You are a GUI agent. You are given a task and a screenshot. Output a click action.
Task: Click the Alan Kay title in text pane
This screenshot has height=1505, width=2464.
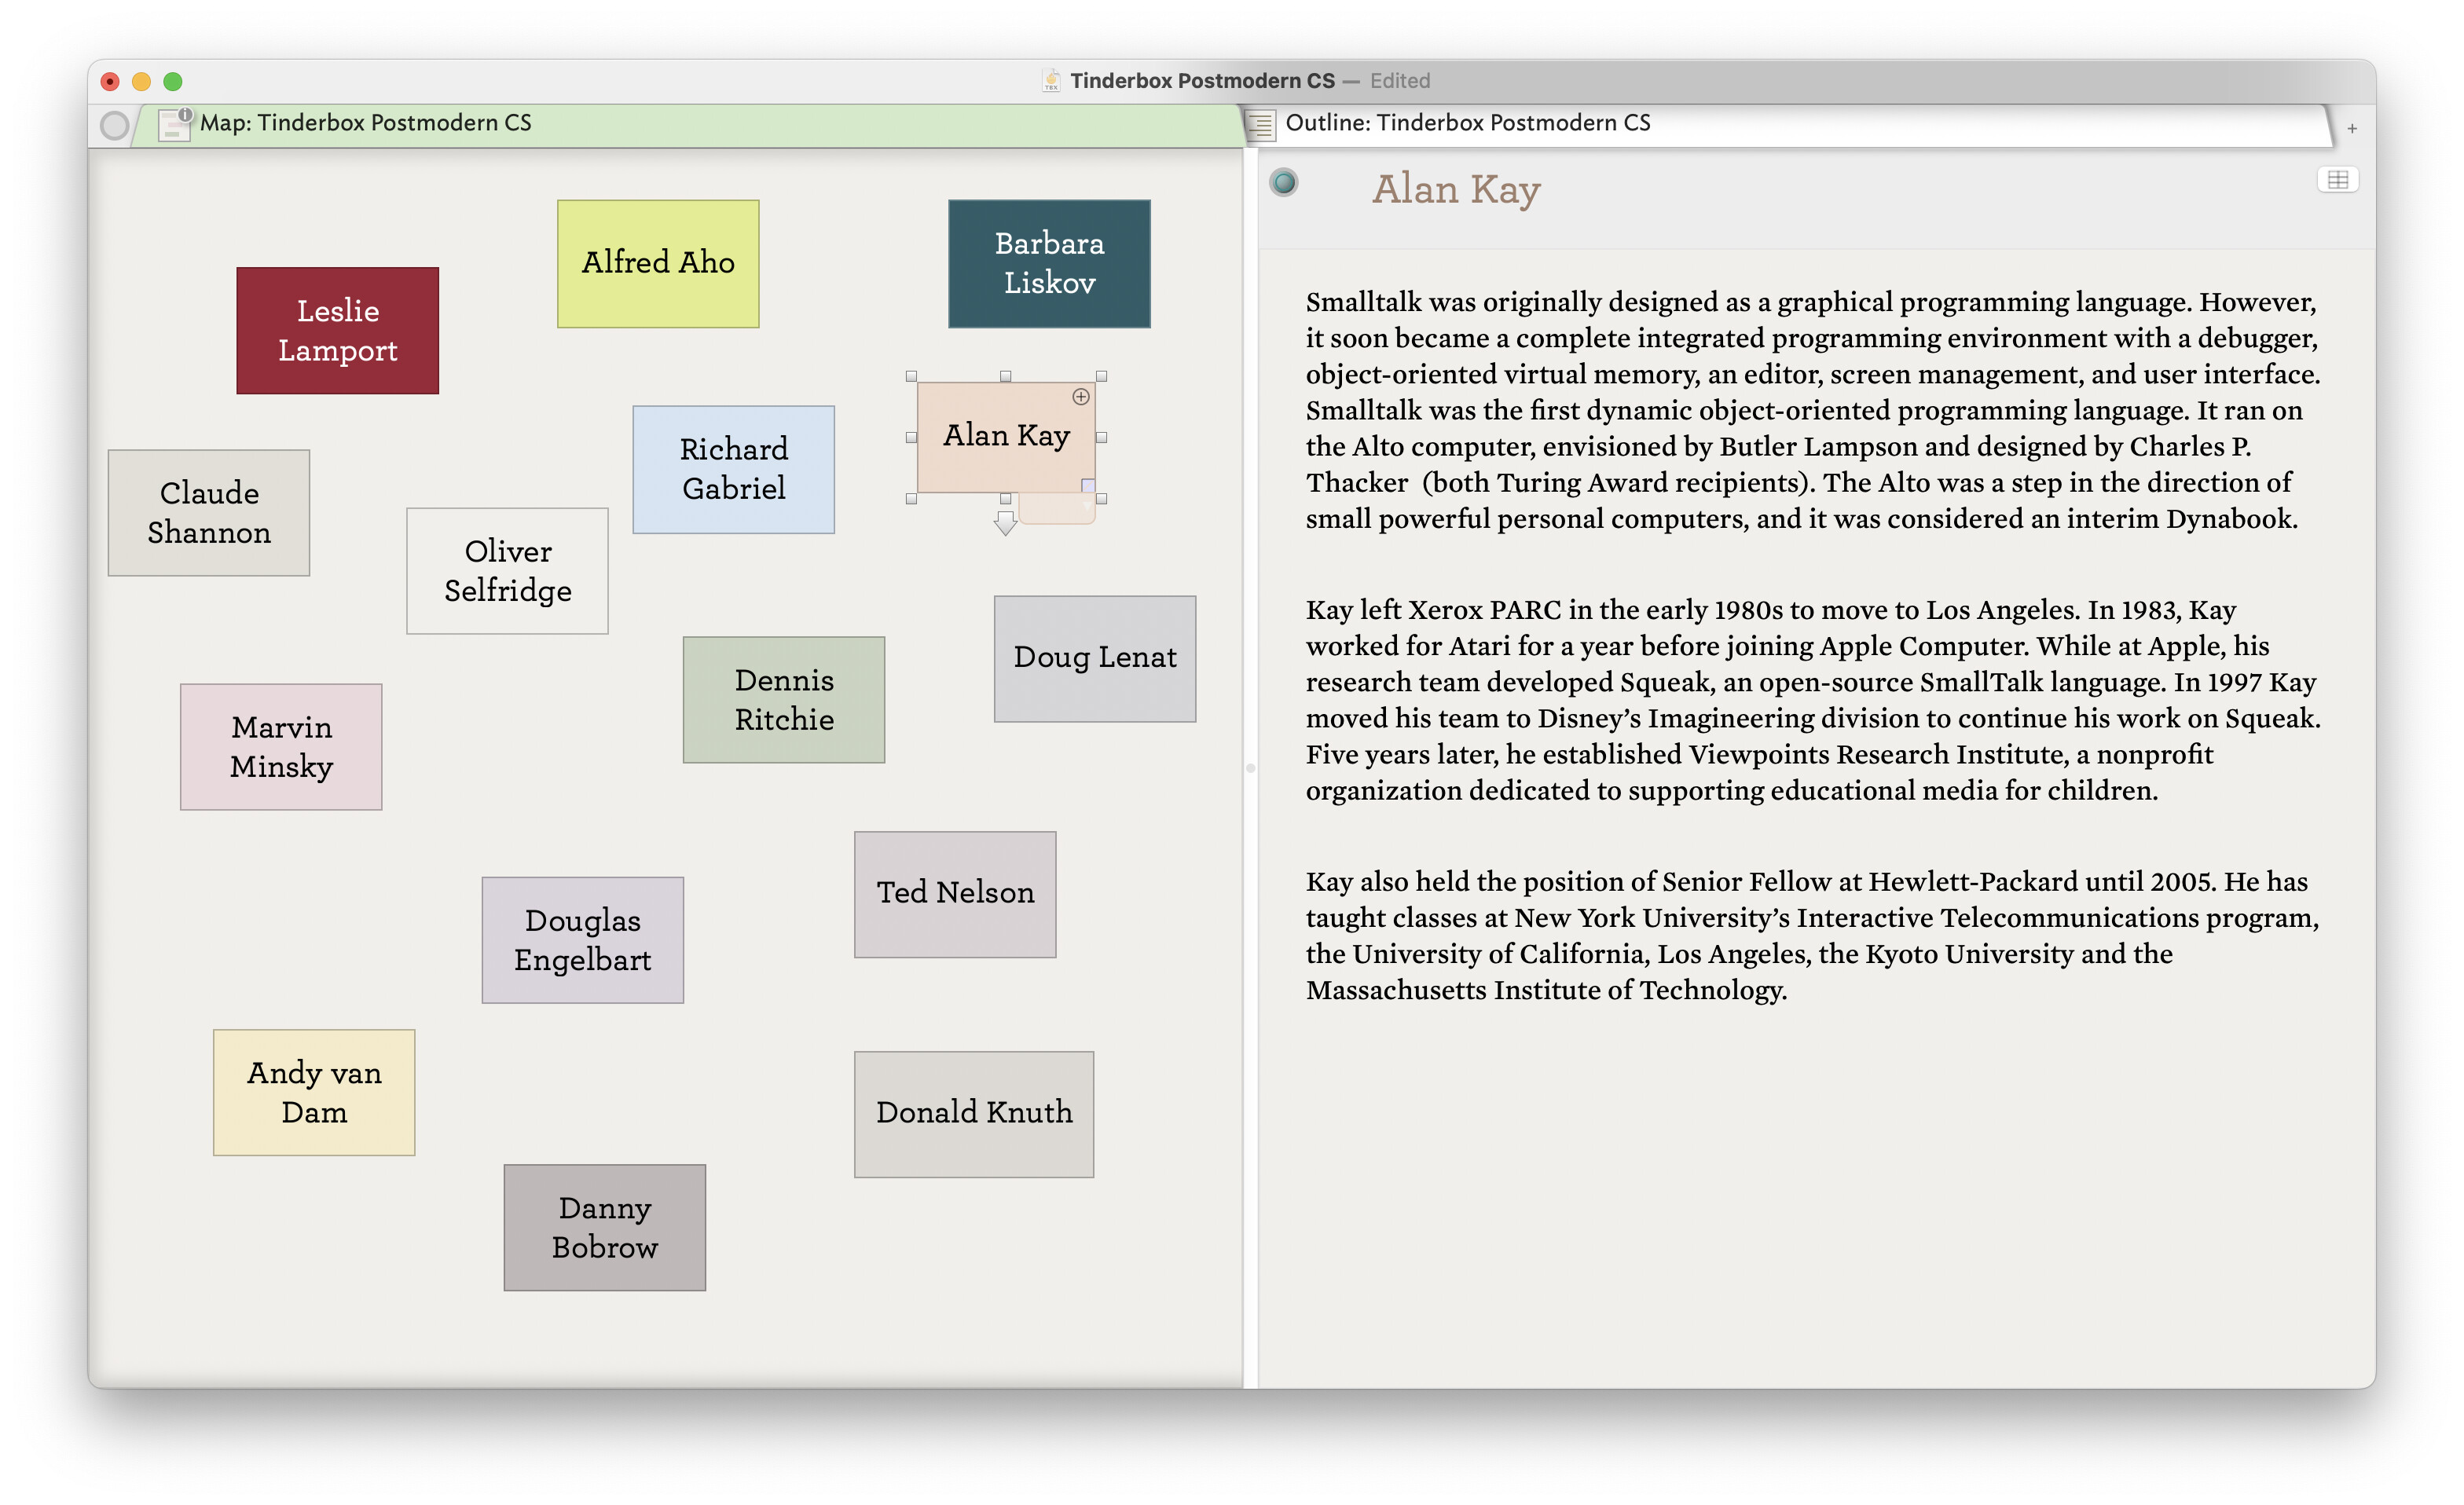point(1456,189)
